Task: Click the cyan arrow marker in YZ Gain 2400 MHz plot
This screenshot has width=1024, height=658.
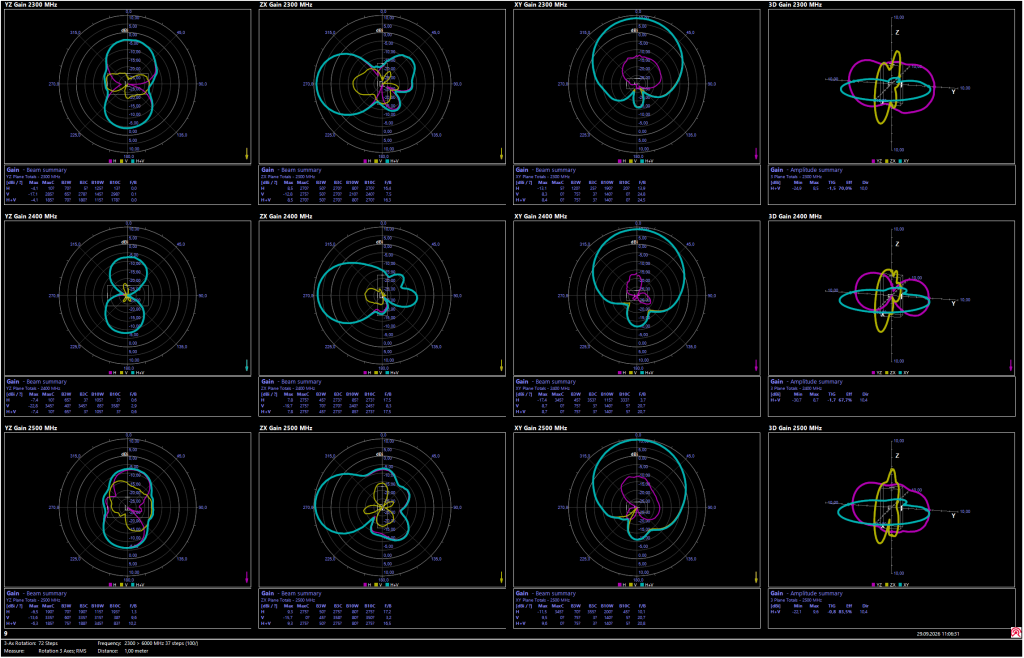Action: click(x=246, y=366)
